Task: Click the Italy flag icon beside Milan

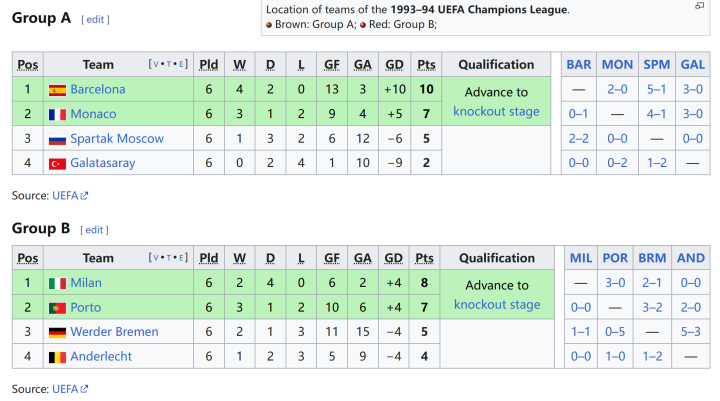Action: 57,283
